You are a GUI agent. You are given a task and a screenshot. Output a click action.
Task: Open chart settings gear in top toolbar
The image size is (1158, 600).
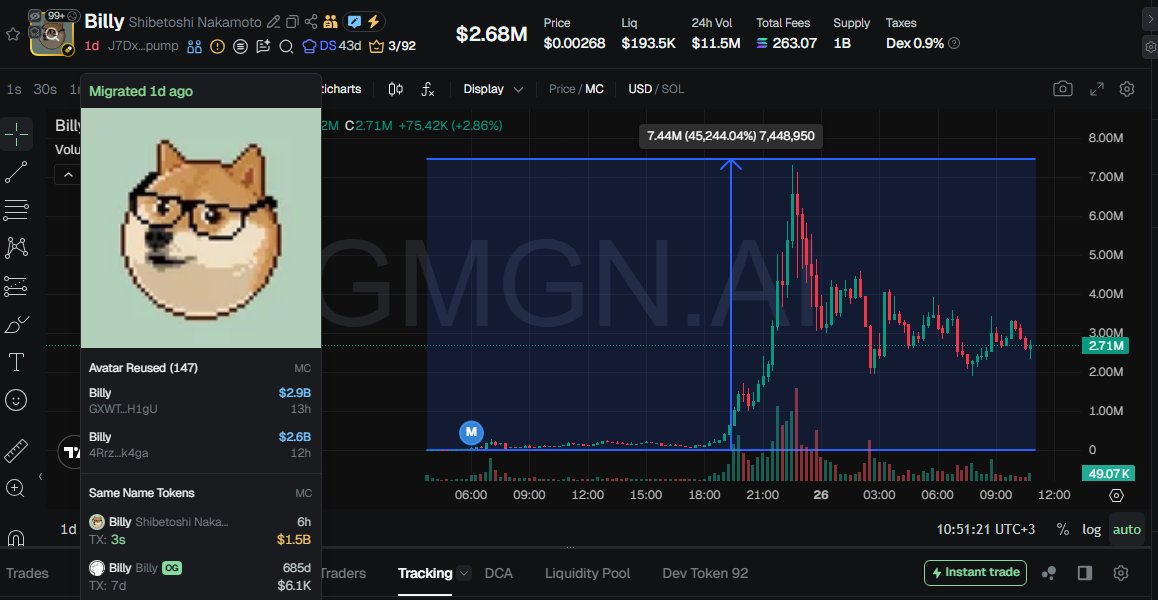click(1127, 89)
